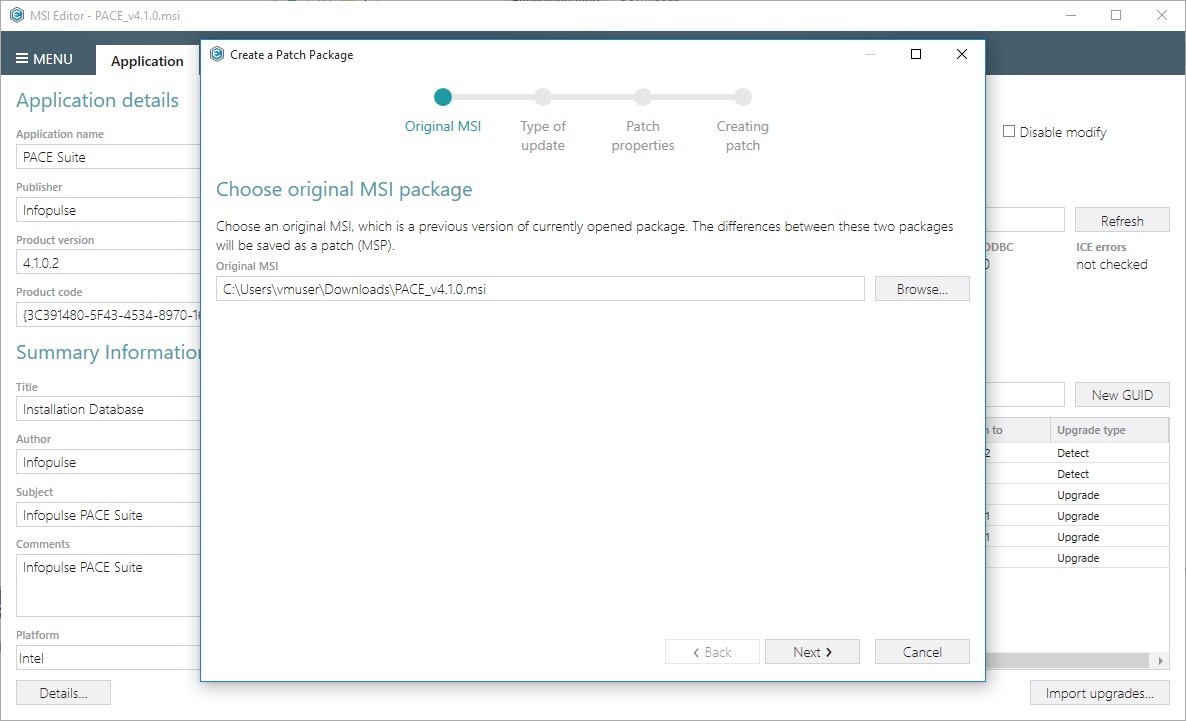Close the Create a Patch Package dialog

tap(962, 54)
